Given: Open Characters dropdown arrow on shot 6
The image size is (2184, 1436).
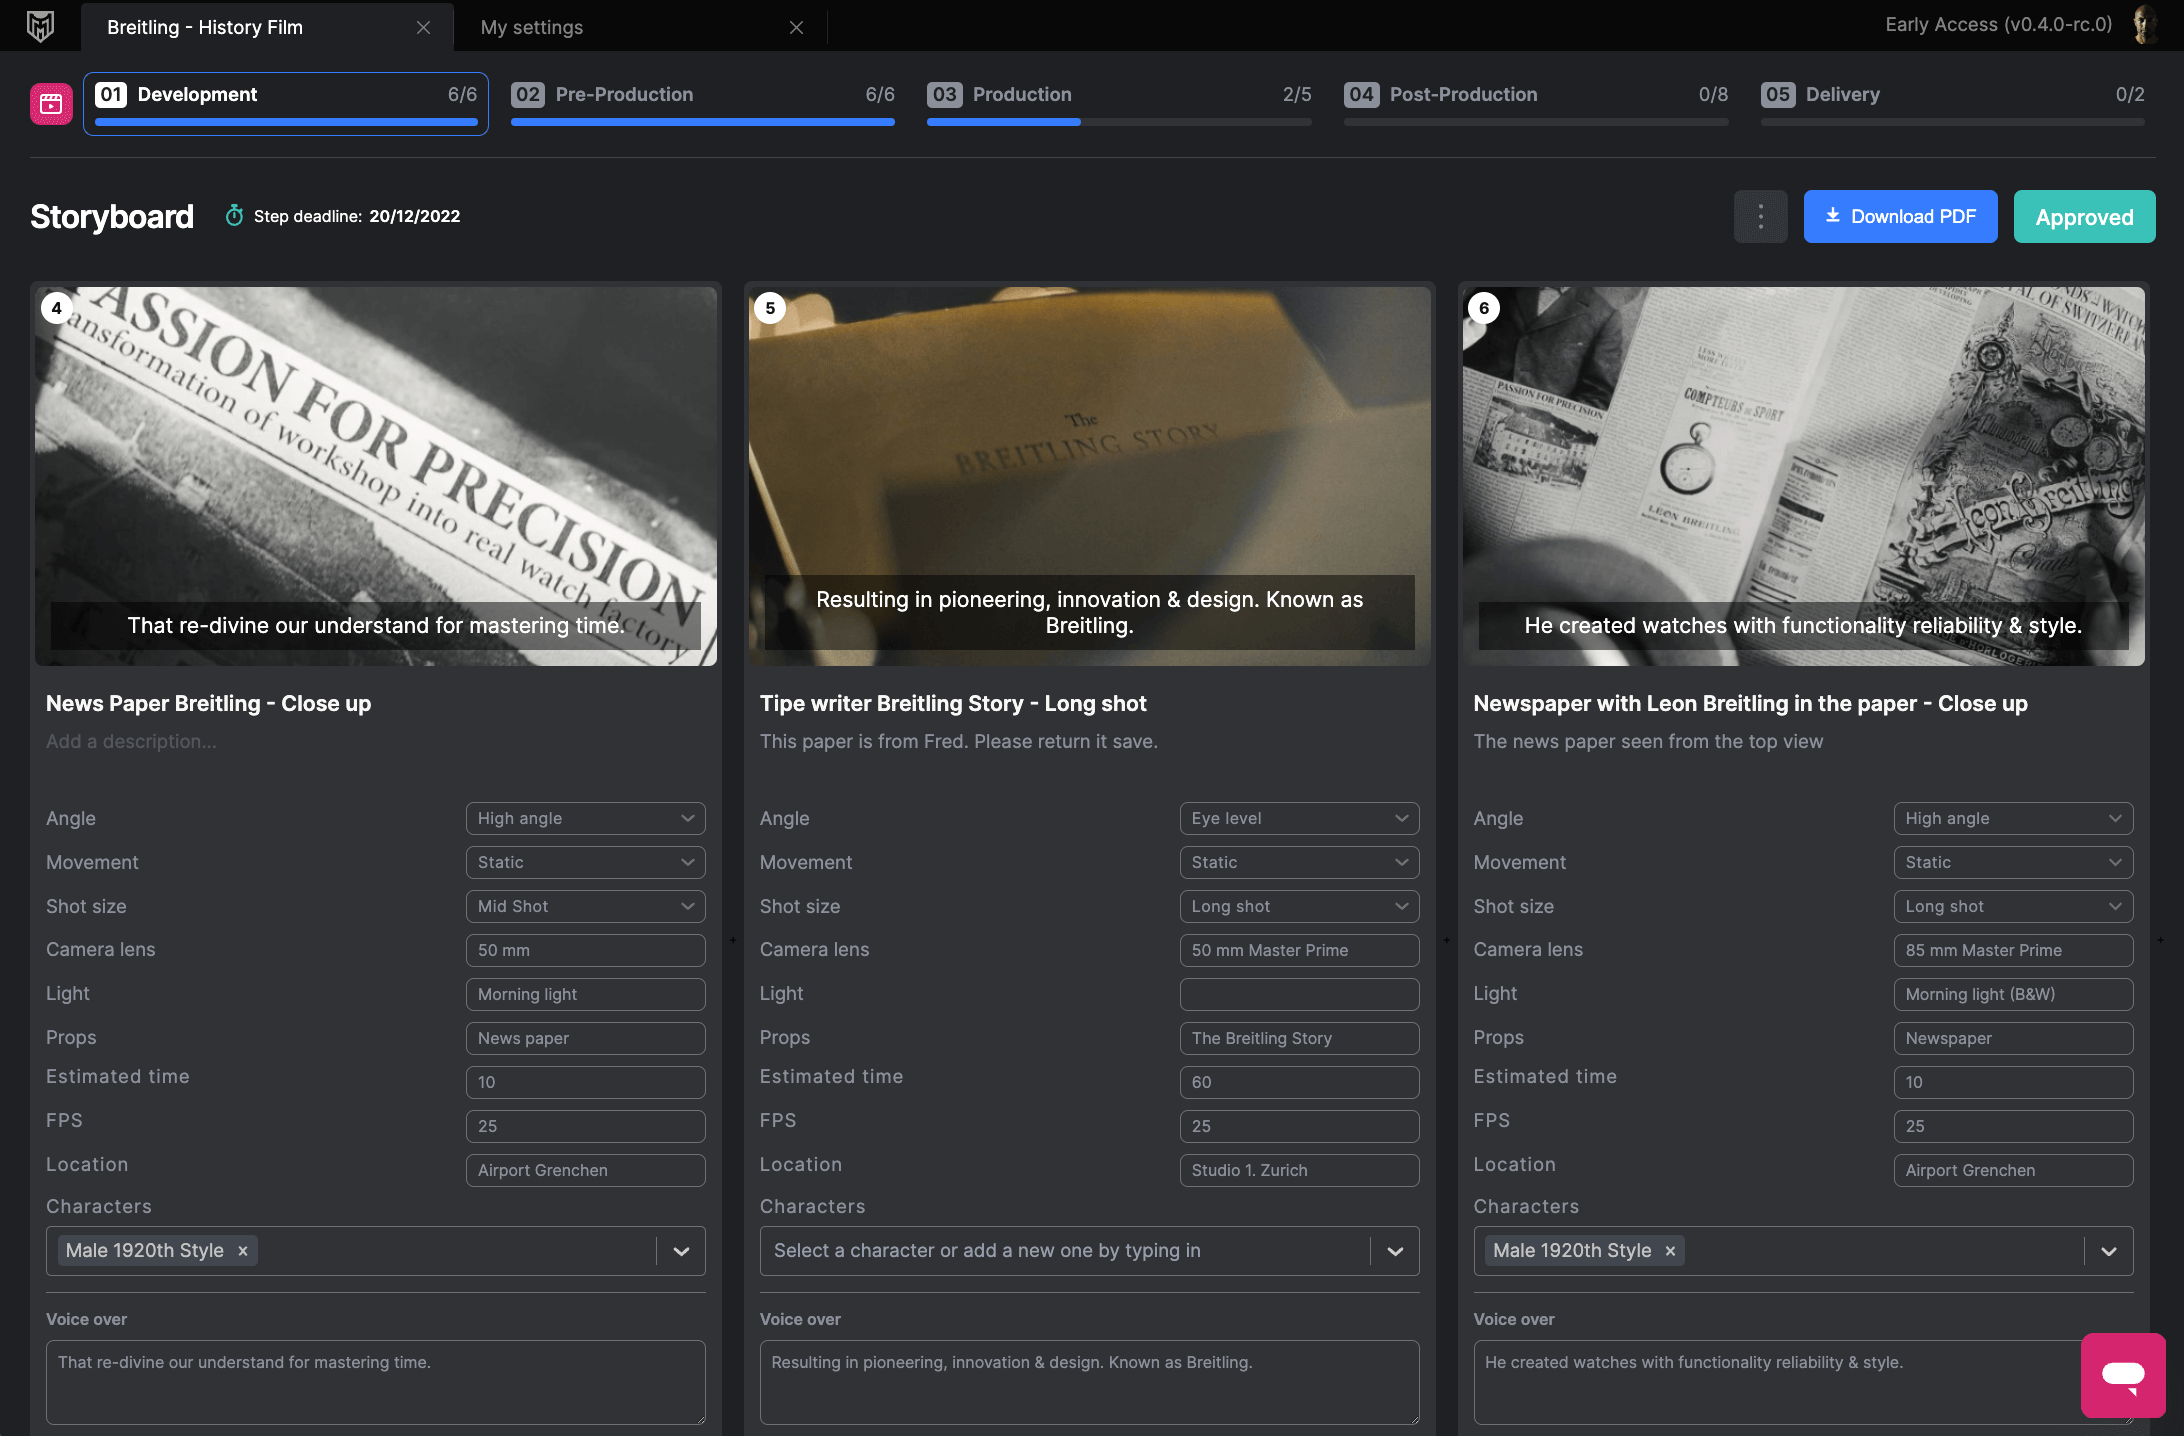Looking at the screenshot, I should (x=2109, y=1251).
